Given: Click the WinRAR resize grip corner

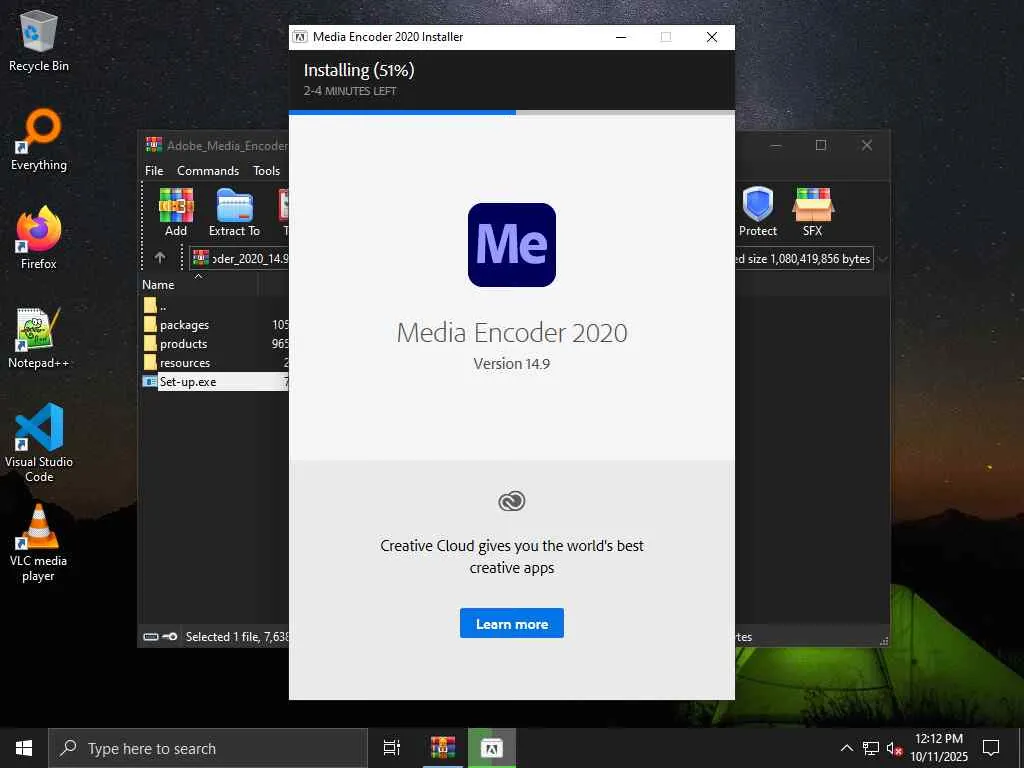Looking at the screenshot, I should [884, 641].
